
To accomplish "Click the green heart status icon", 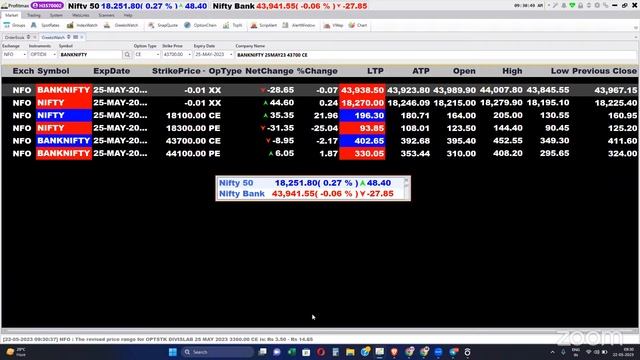I will [x=572, y=6].
